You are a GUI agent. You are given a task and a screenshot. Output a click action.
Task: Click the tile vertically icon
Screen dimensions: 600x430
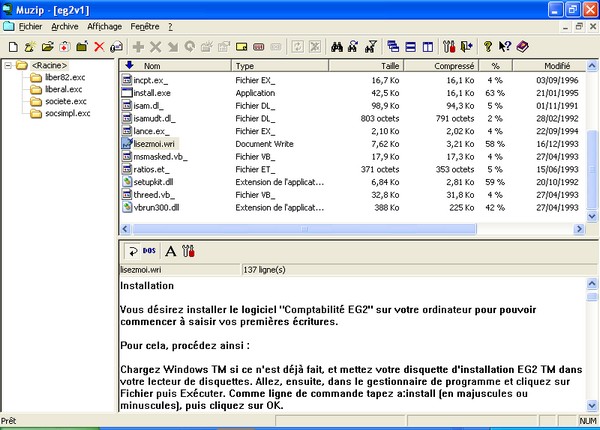click(x=428, y=47)
